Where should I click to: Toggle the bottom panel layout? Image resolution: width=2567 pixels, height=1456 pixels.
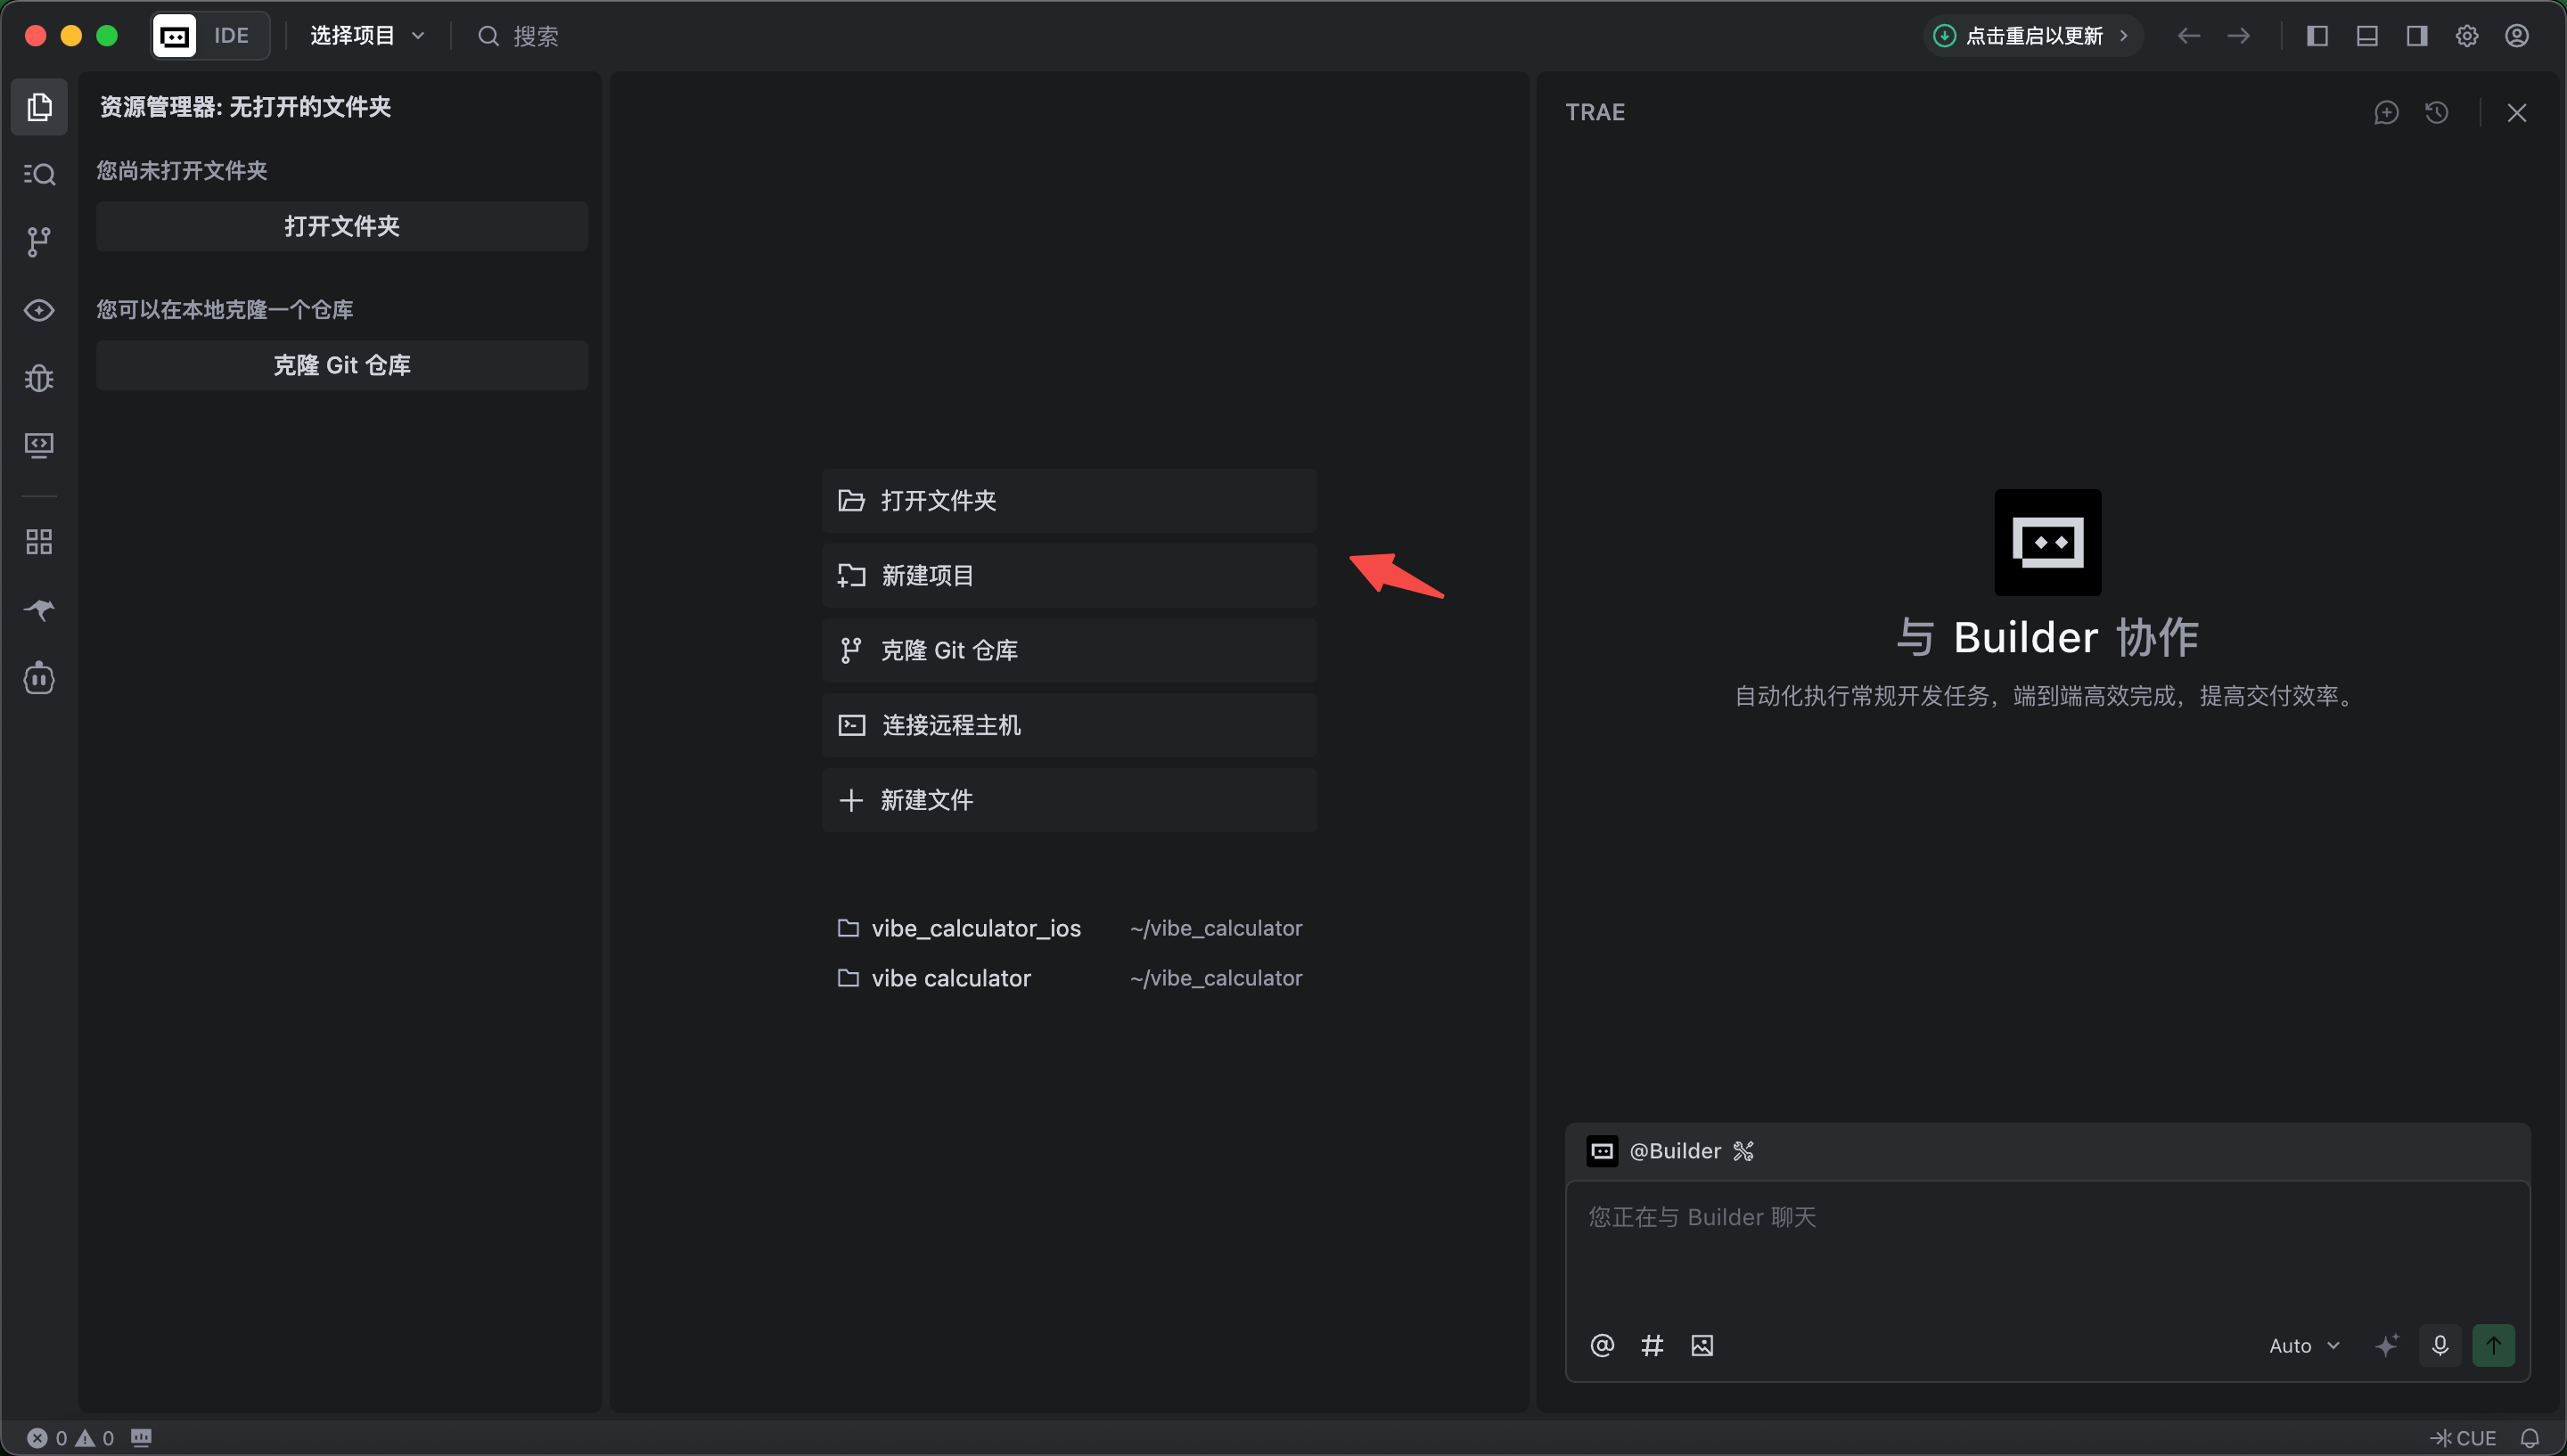coord(2367,36)
